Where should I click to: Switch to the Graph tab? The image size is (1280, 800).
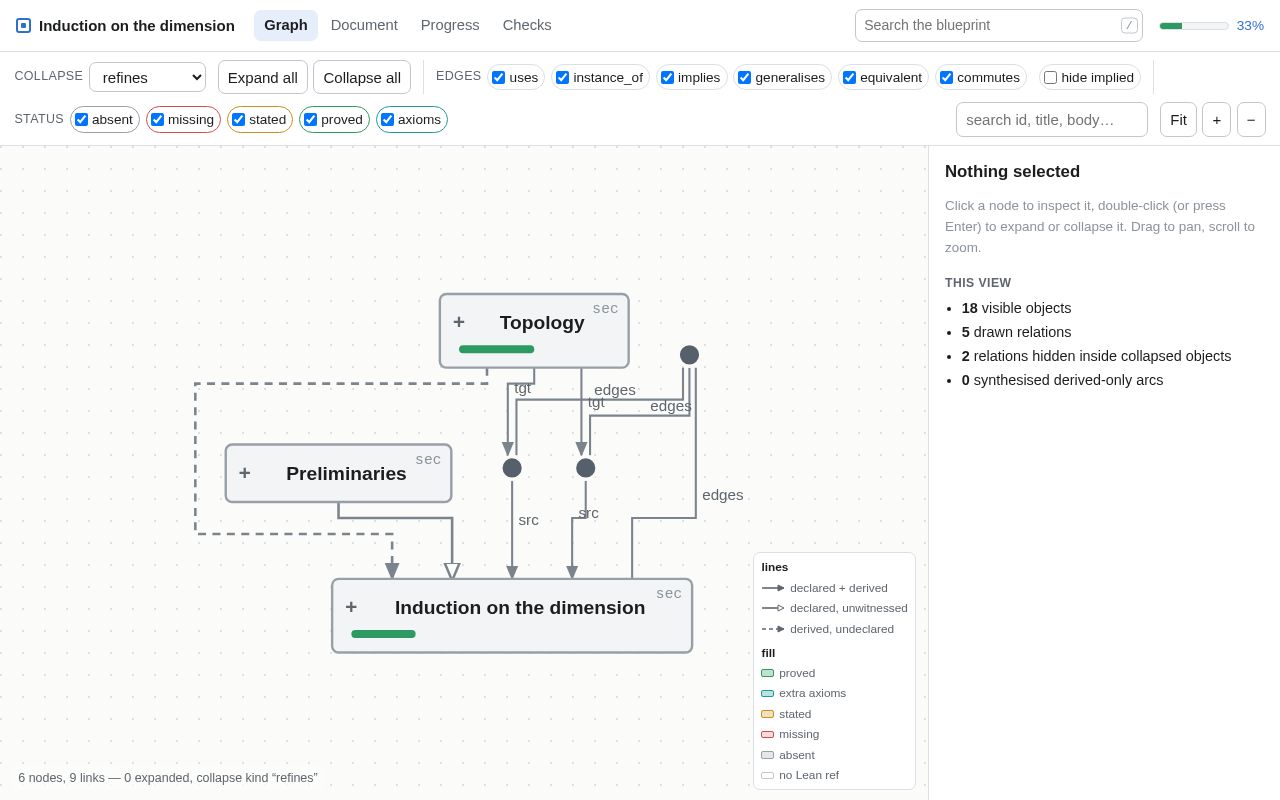coord(286,25)
